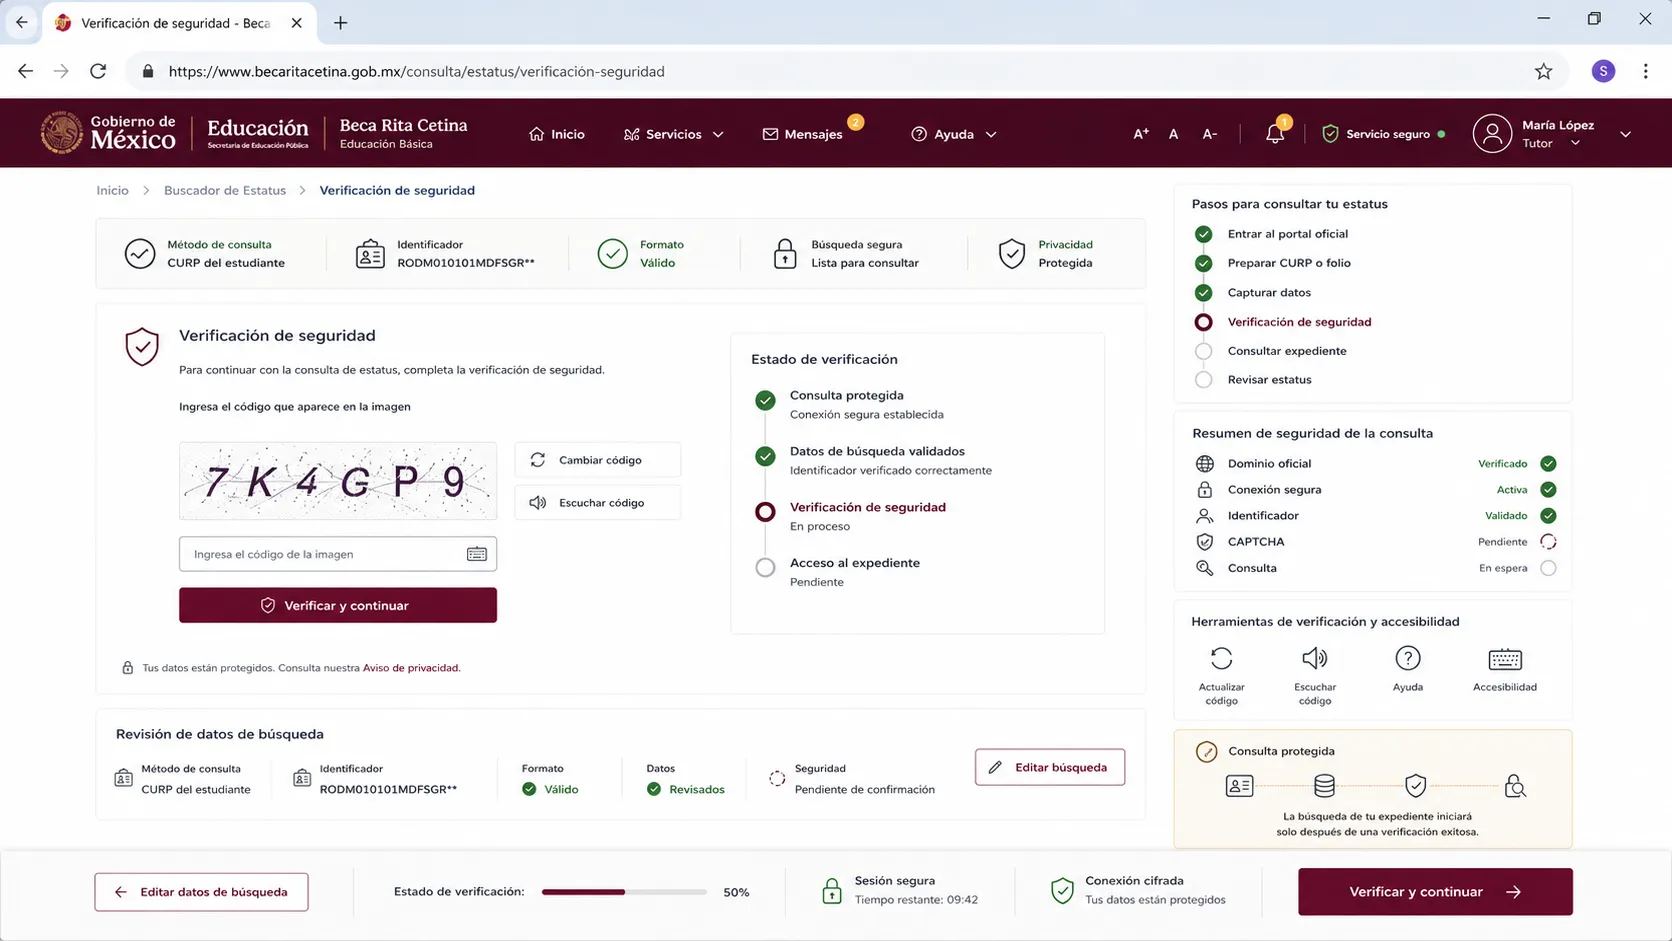The height and width of the screenshot is (941, 1672).
Task: Bookmark this page with the star icon
Action: point(1543,71)
